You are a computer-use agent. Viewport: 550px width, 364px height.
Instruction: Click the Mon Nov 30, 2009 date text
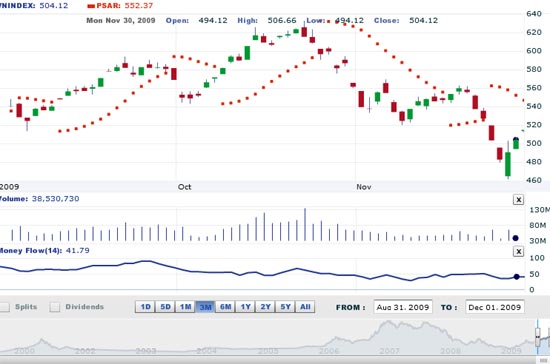(121, 20)
